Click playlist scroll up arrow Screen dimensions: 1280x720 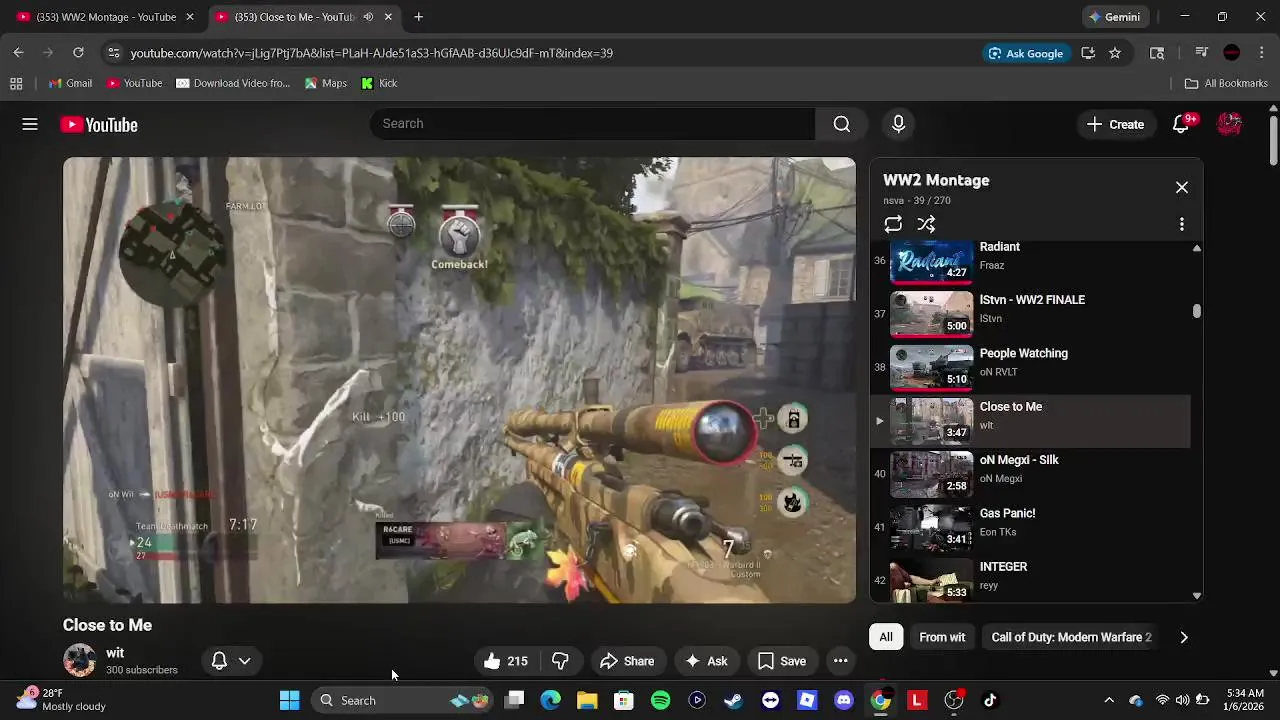click(1196, 248)
